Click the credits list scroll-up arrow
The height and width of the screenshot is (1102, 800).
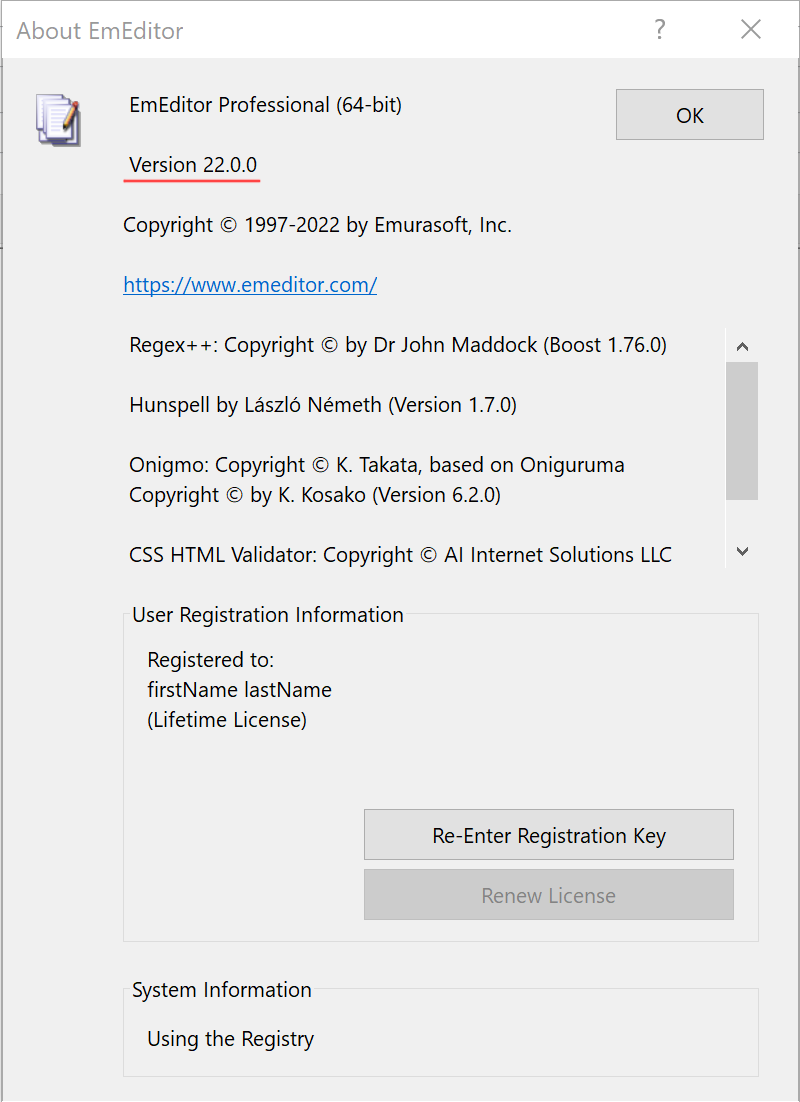tap(742, 346)
